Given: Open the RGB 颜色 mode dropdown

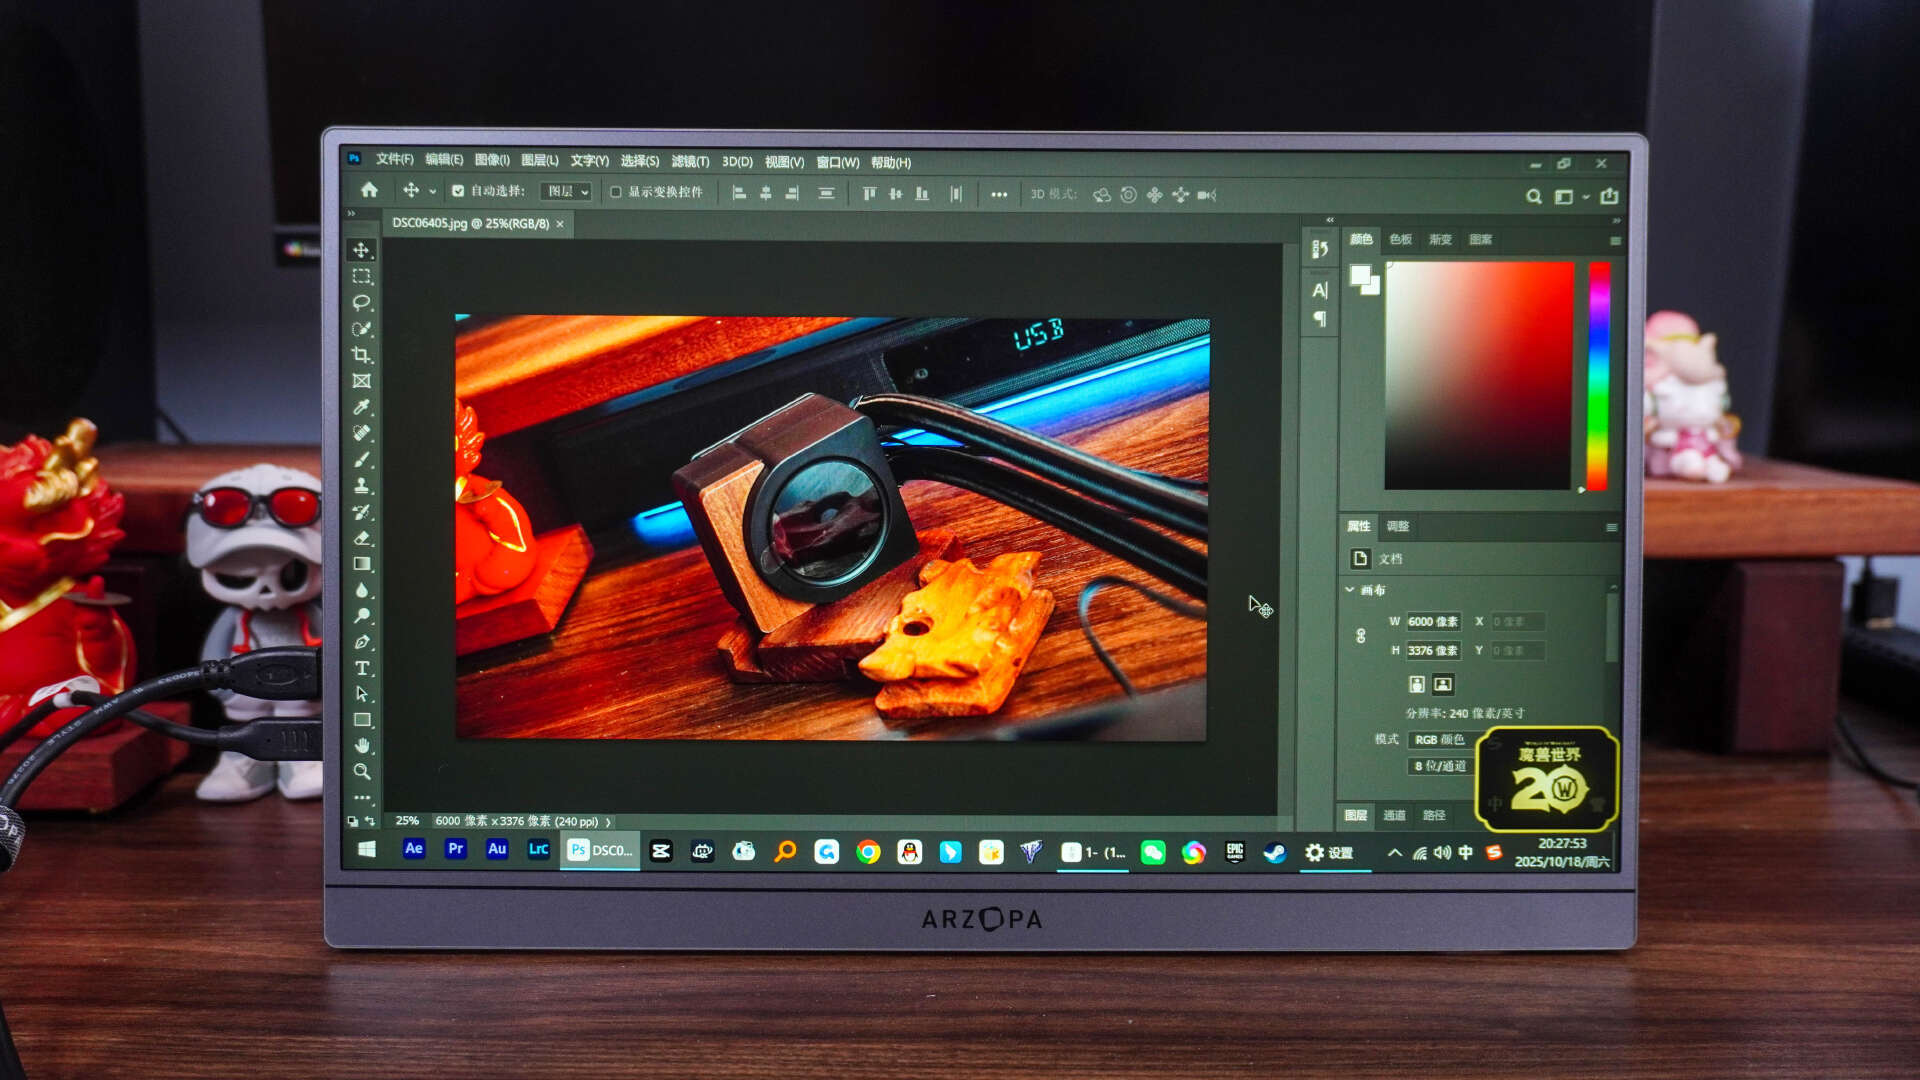Looking at the screenshot, I should point(1440,740).
